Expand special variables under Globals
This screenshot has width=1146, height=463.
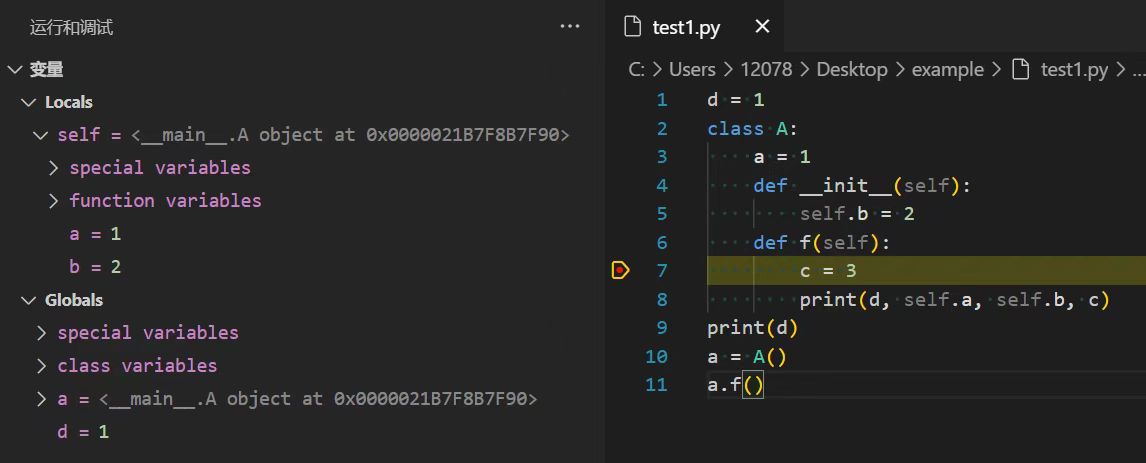(x=41, y=333)
